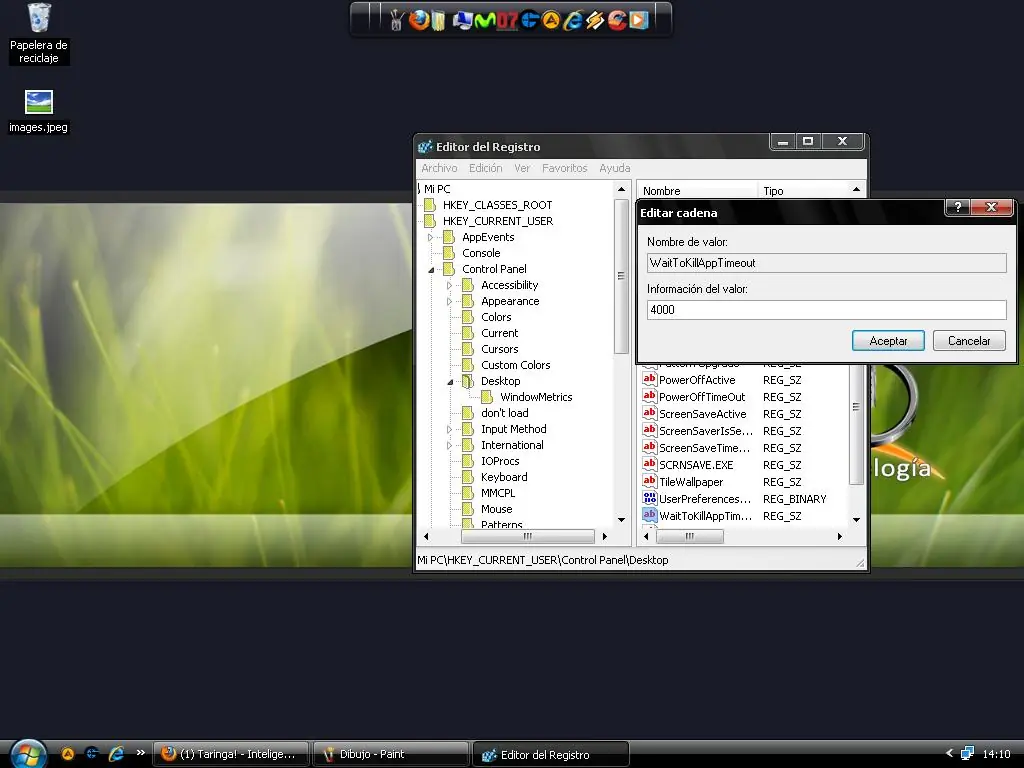Image resolution: width=1024 pixels, height=768 pixels.
Task: Open My Computer monitor icon in dock
Action: click(462, 20)
